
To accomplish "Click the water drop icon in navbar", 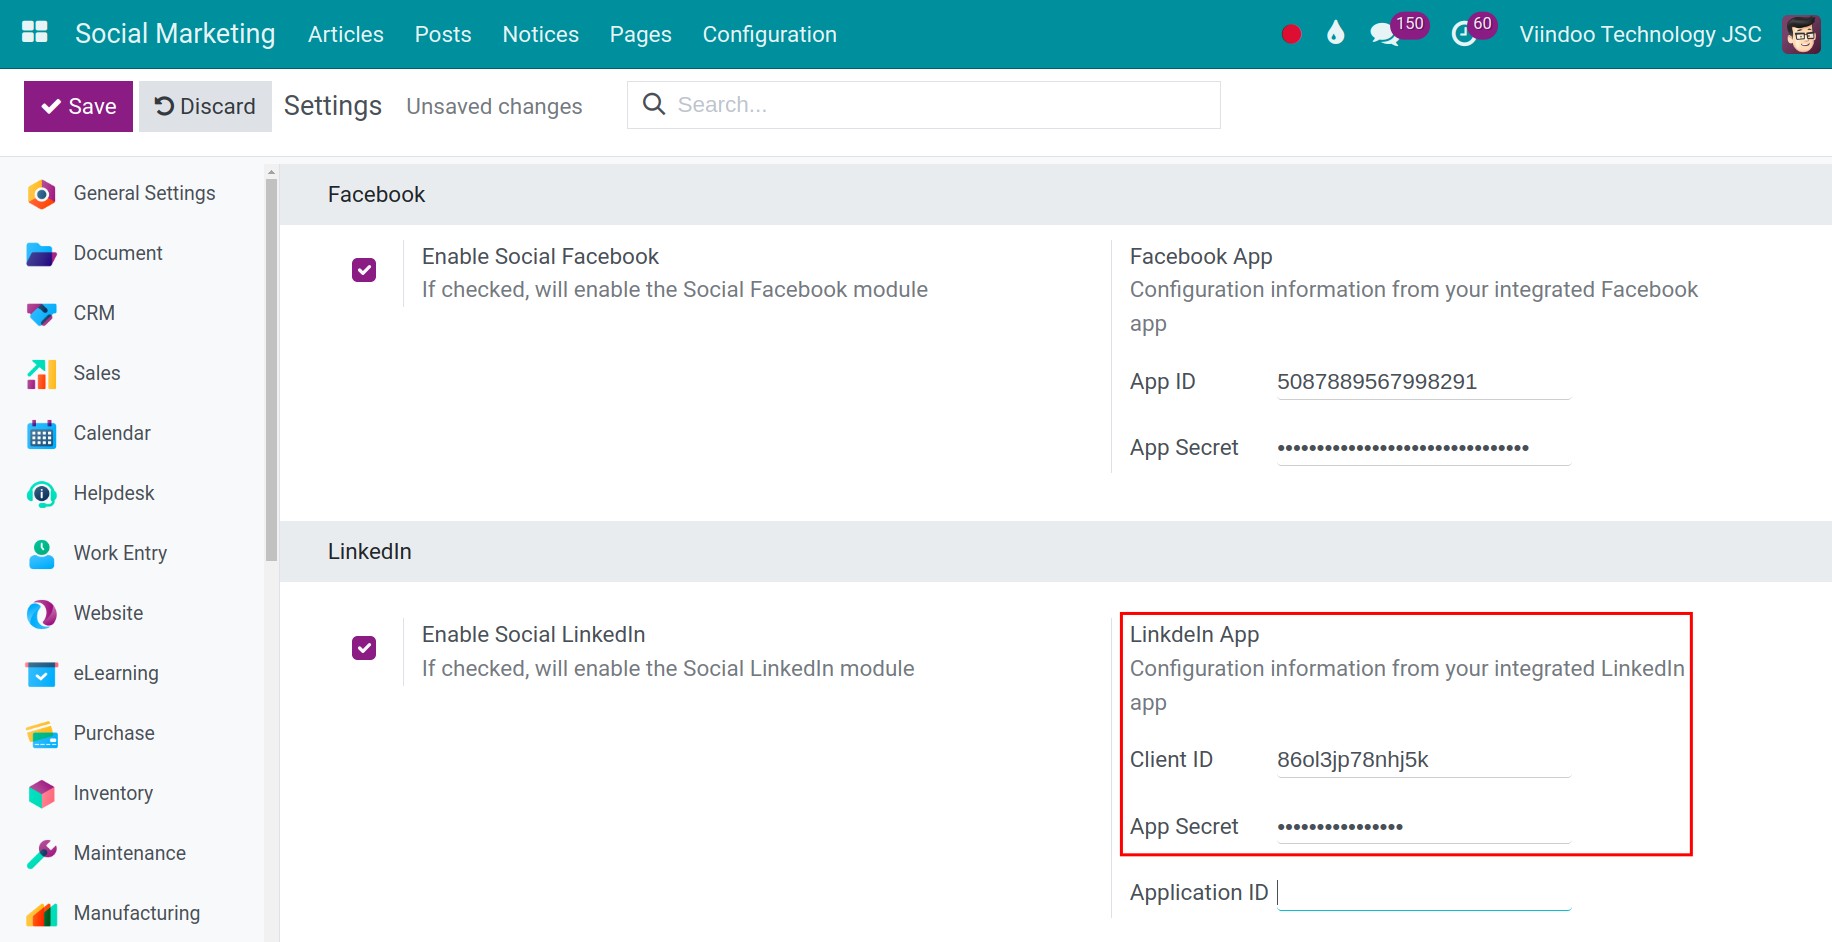I will coord(1336,33).
